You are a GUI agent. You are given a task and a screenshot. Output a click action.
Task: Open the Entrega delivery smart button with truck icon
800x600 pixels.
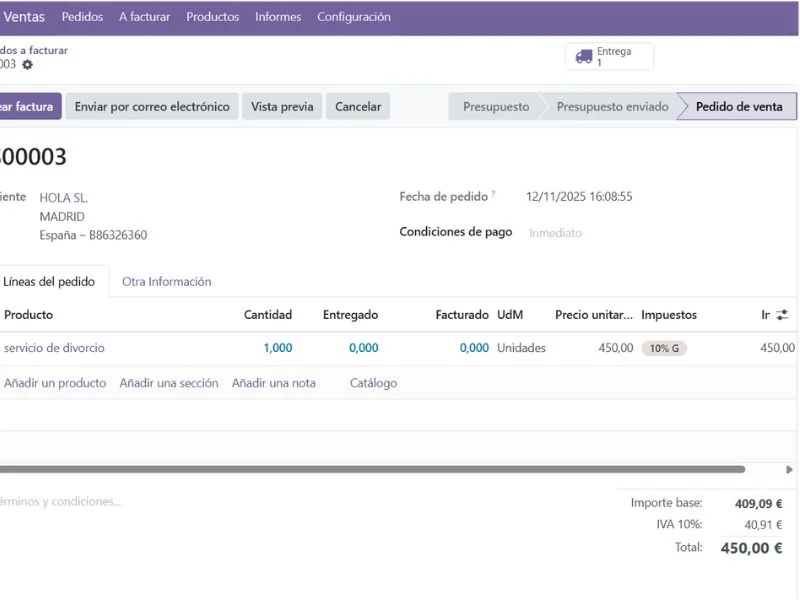coord(608,55)
